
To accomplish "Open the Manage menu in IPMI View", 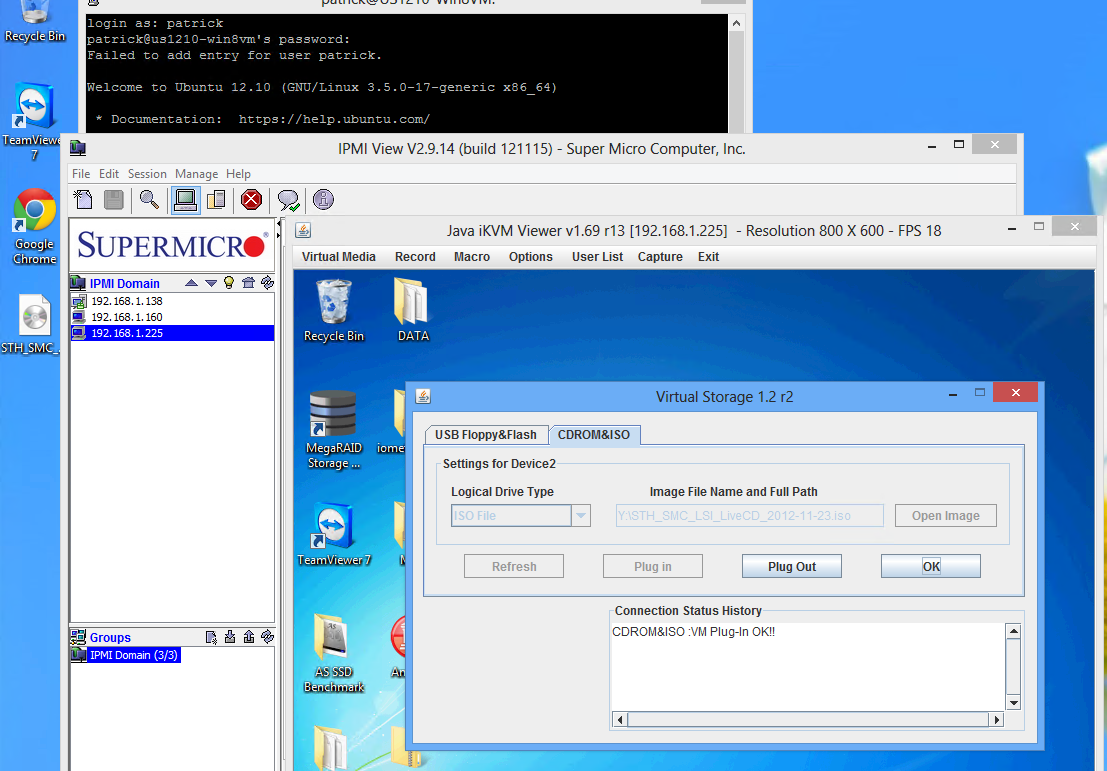I will 196,174.
